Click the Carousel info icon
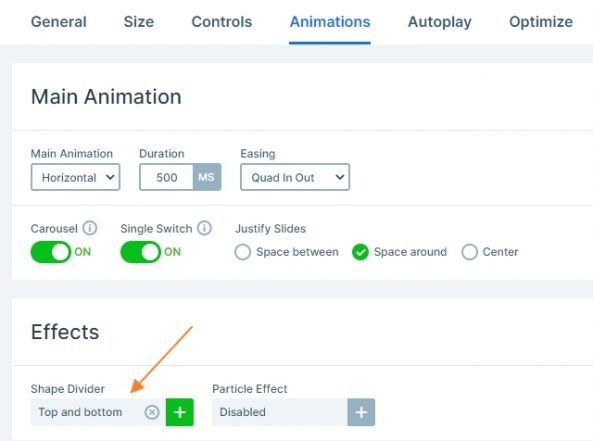Screen dimensions: 593x441 pyautogui.click(x=90, y=228)
